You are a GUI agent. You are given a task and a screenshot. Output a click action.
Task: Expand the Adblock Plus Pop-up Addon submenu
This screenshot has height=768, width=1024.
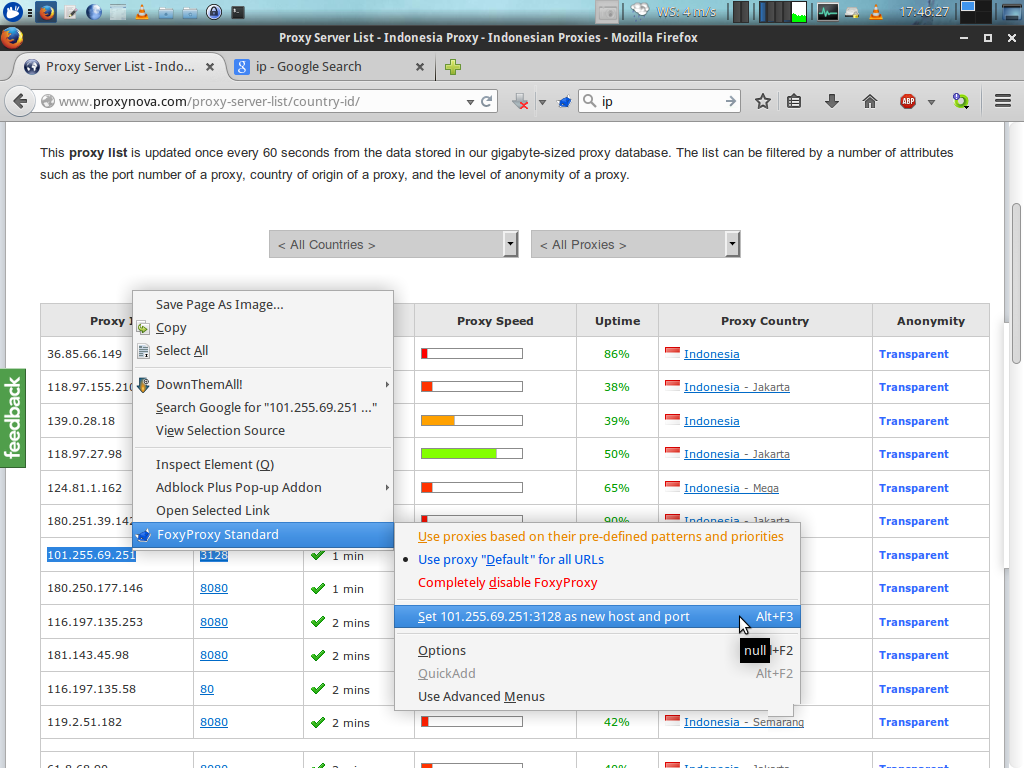263,488
